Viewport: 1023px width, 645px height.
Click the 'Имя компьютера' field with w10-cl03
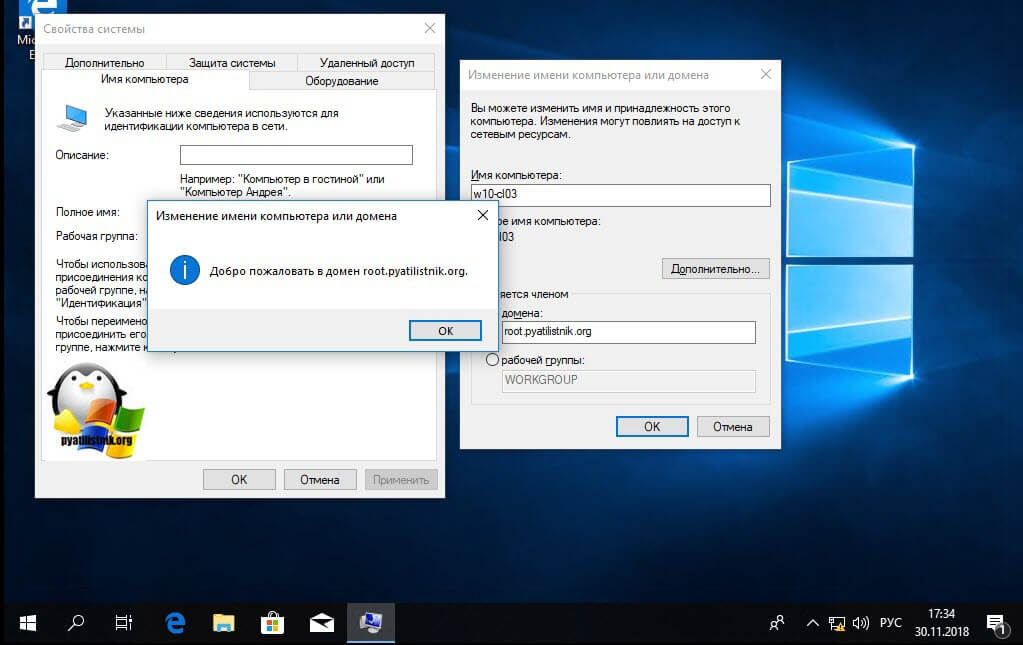(620, 195)
